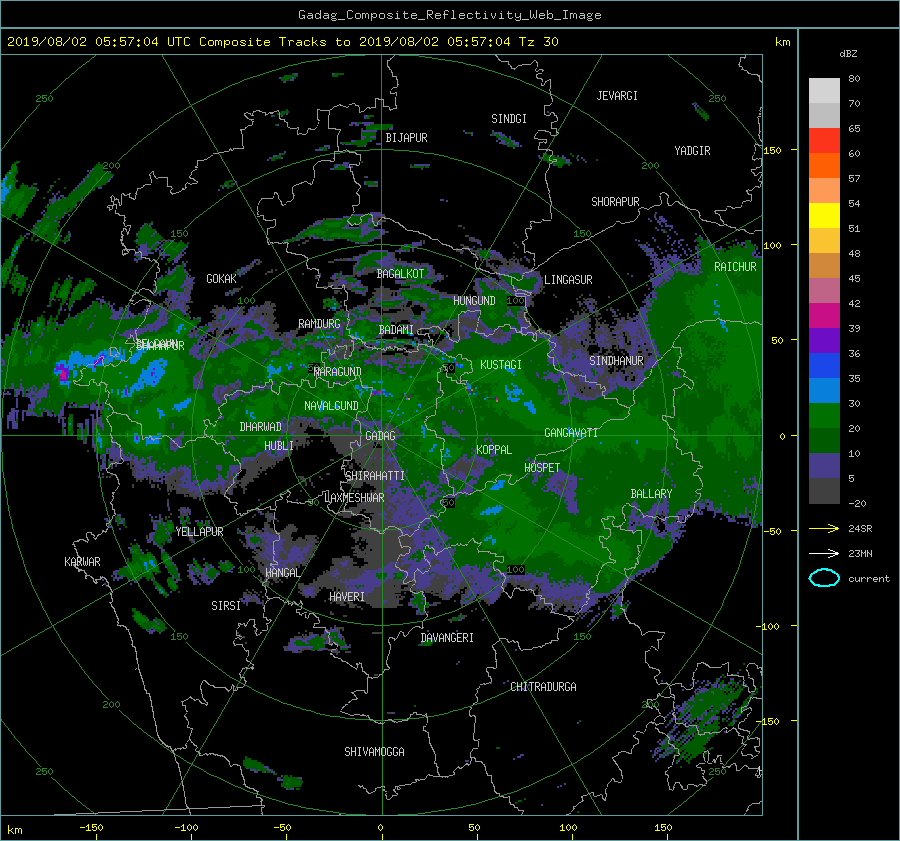Image resolution: width=900 pixels, height=841 pixels.
Task: Click the UTC Composite Tracks timestamp header
Action: 282,42
